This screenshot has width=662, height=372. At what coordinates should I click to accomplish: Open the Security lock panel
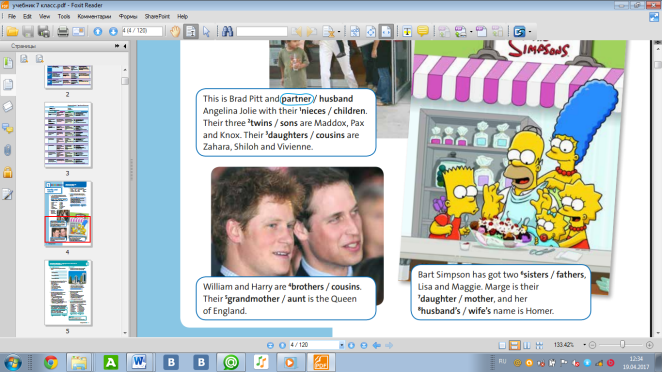8,172
